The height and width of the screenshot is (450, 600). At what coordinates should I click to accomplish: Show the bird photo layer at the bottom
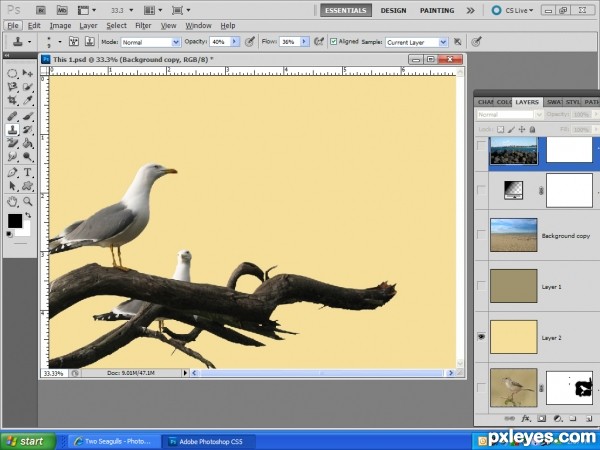[481, 388]
